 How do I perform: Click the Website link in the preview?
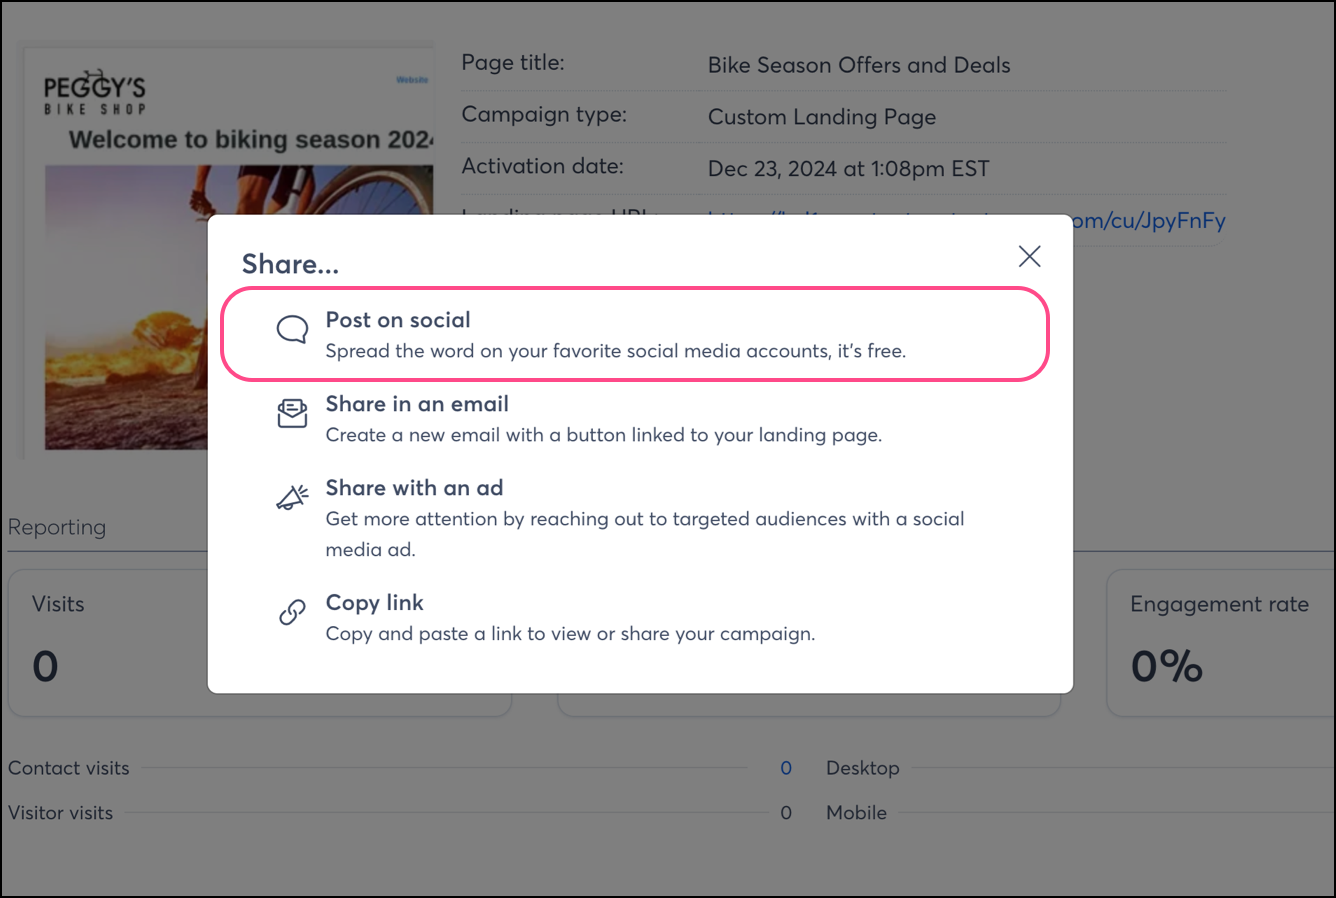point(412,79)
